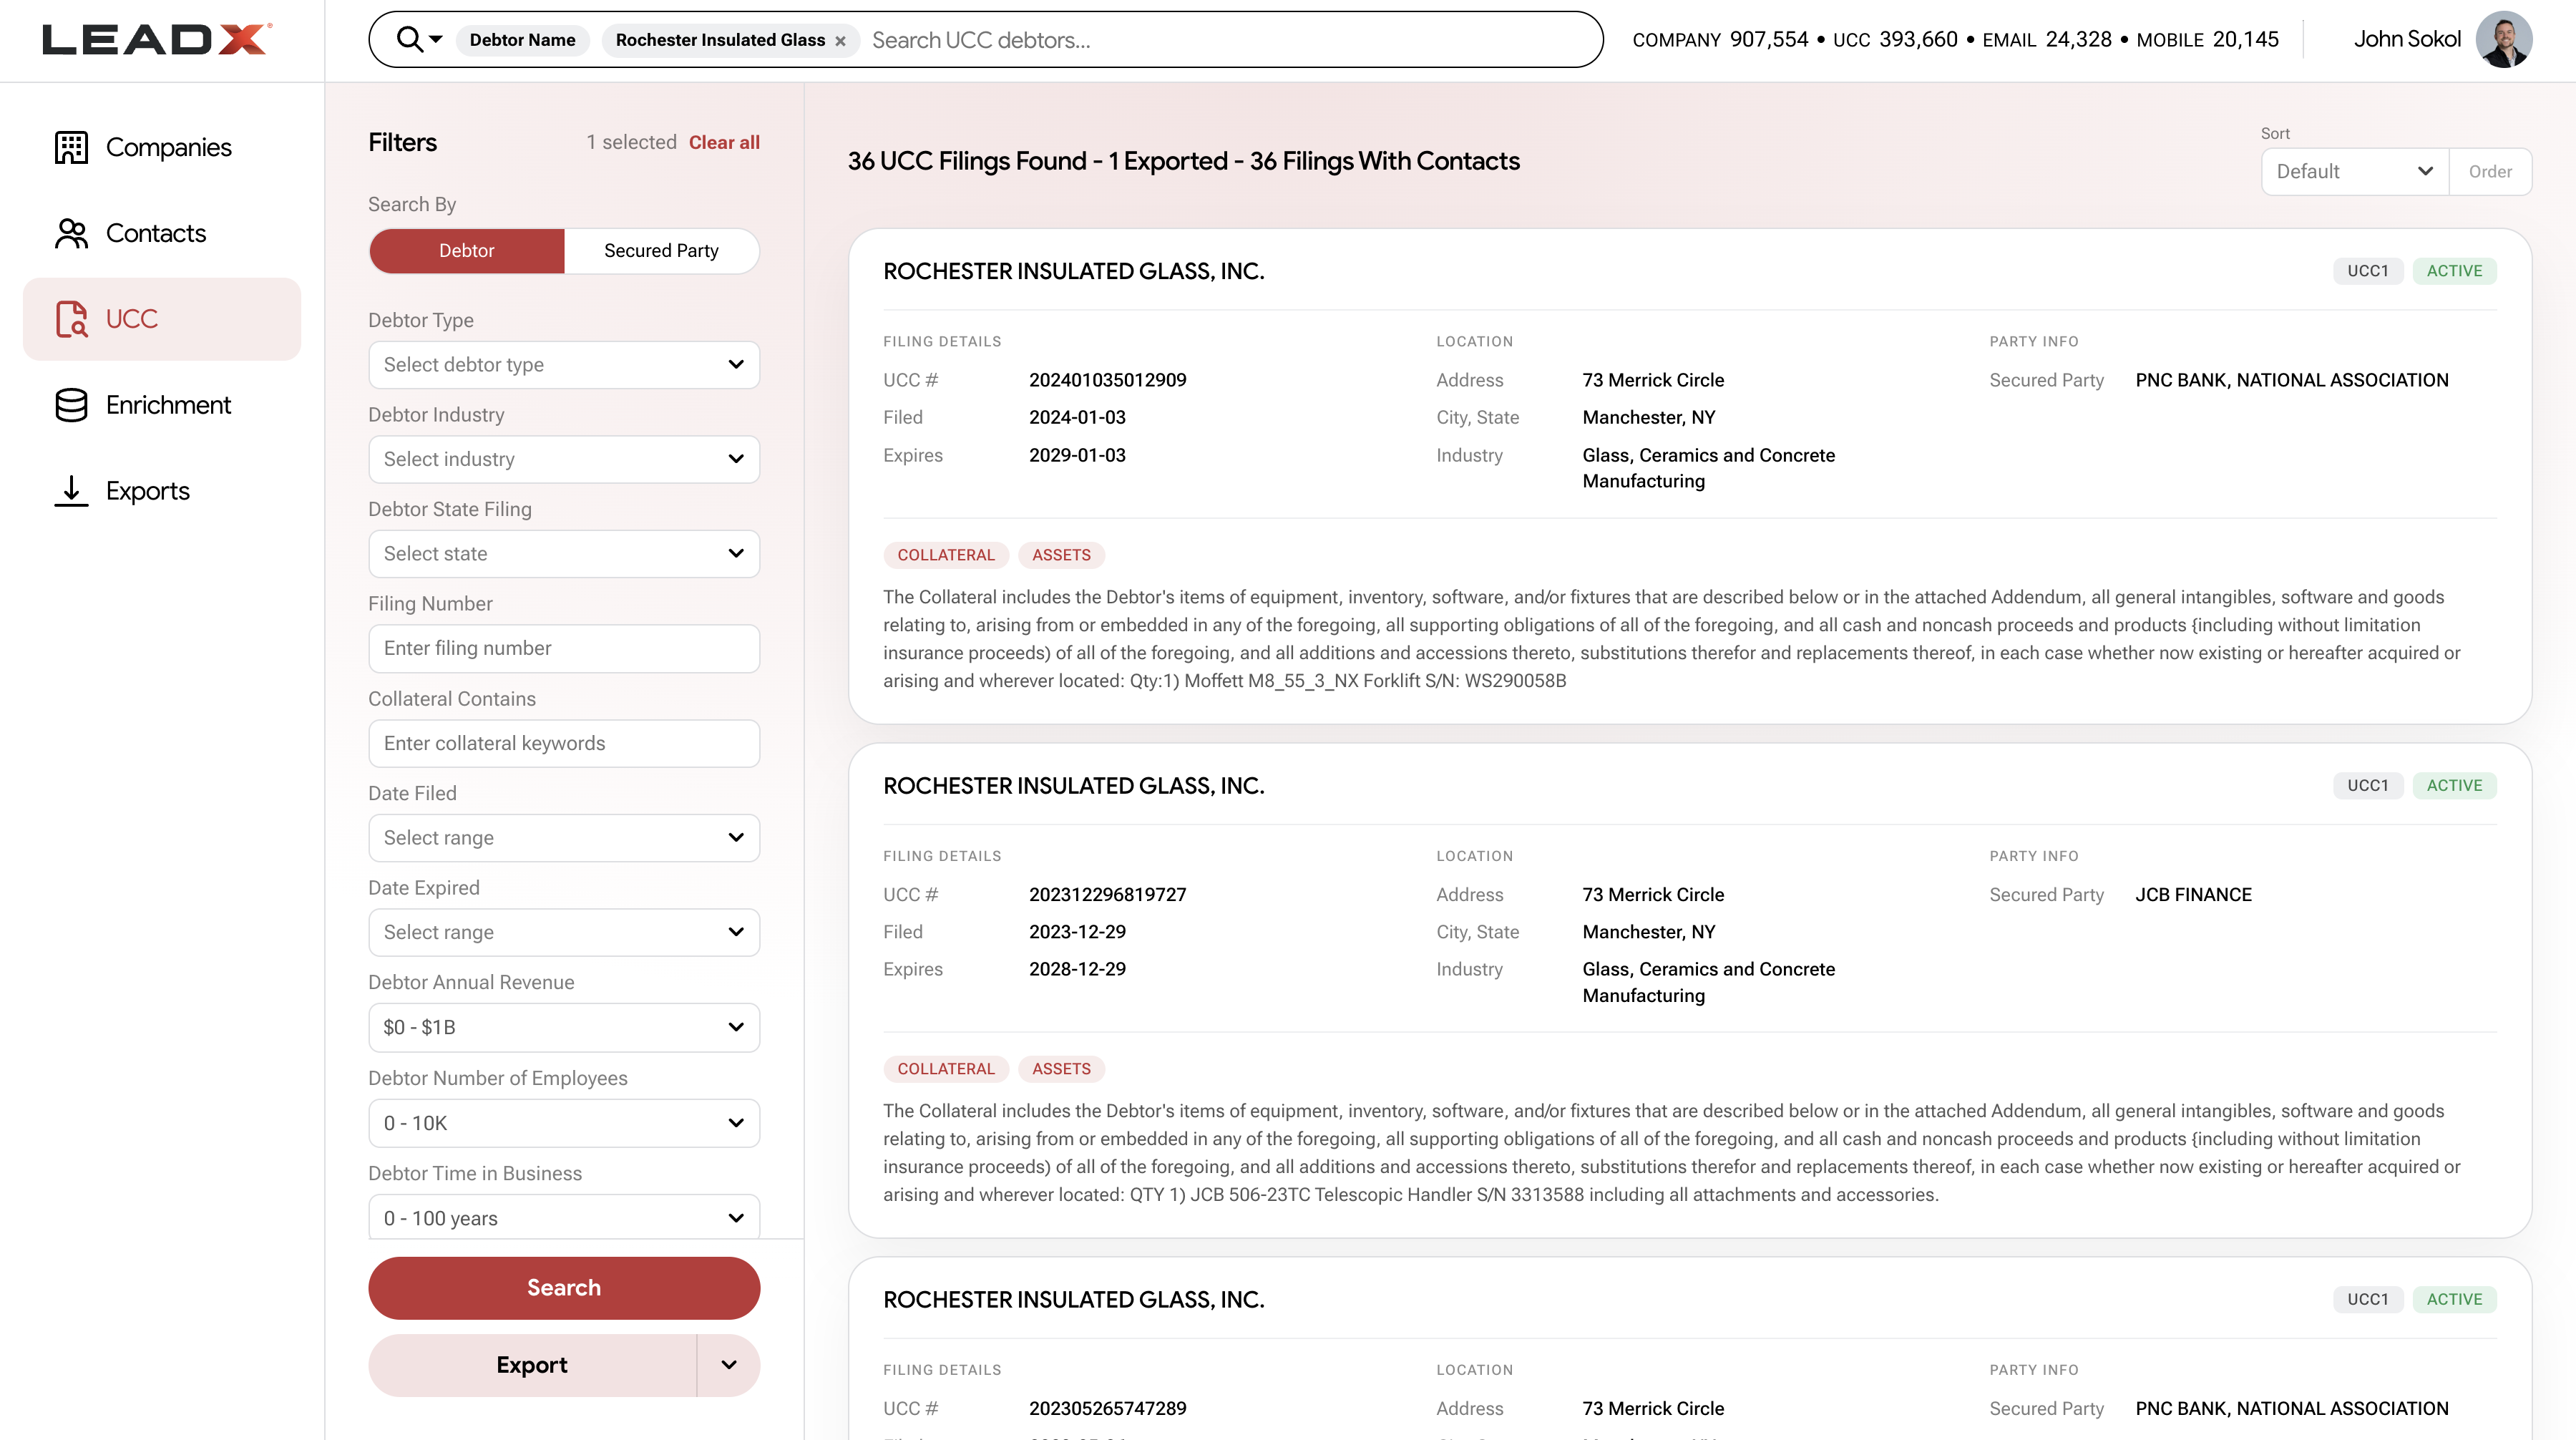Open the Companies section
2576x1440 pixels.
coord(162,147)
